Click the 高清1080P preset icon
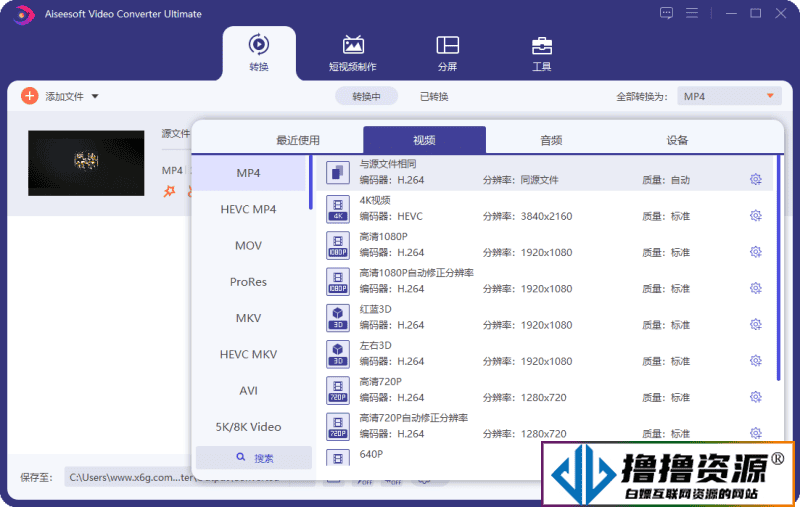This screenshot has height=507, width=800. [338, 245]
